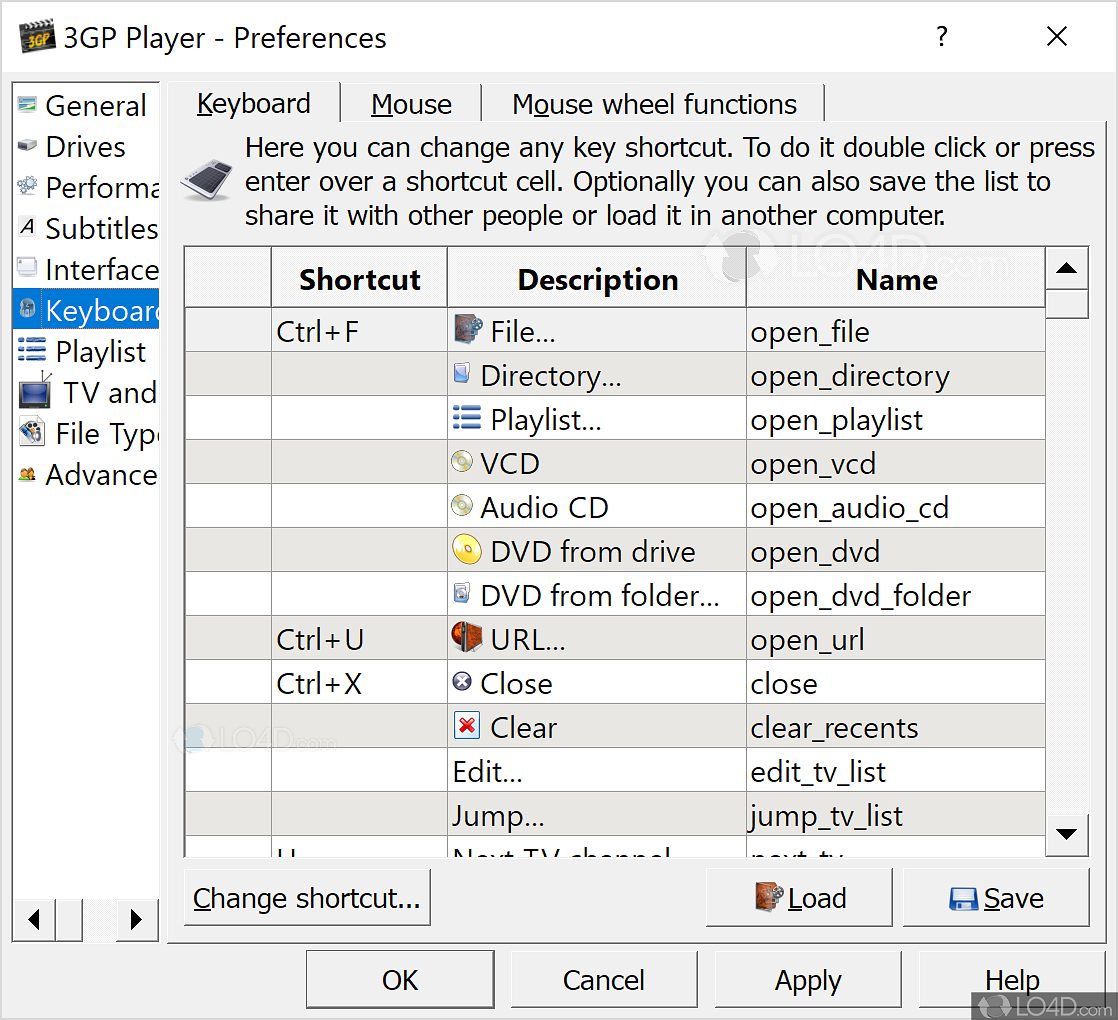Open the Mouse wheel functions tab
This screenshot has width=1118, height=1020.
tap(654, 103)
